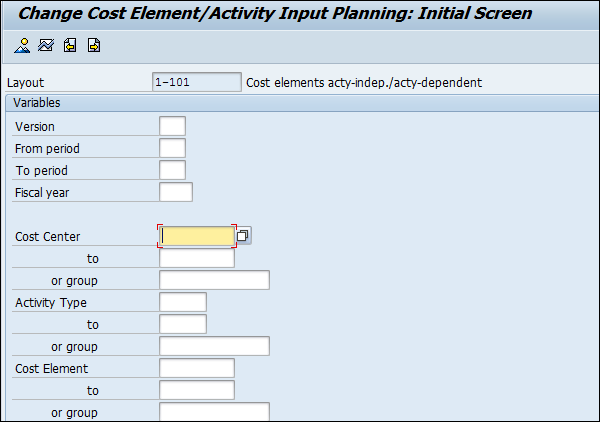Select the To period field

(x=172, y=170)
